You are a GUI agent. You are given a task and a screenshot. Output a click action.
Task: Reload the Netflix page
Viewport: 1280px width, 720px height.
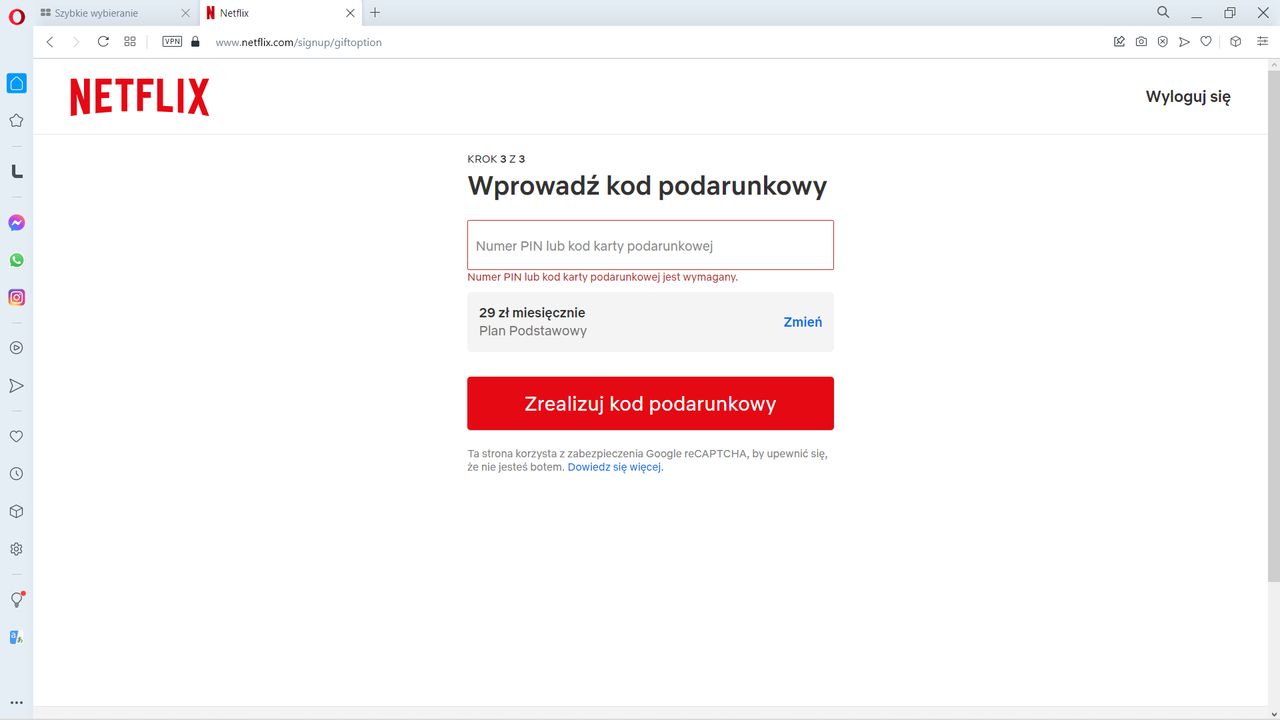[x=103, y=42]
